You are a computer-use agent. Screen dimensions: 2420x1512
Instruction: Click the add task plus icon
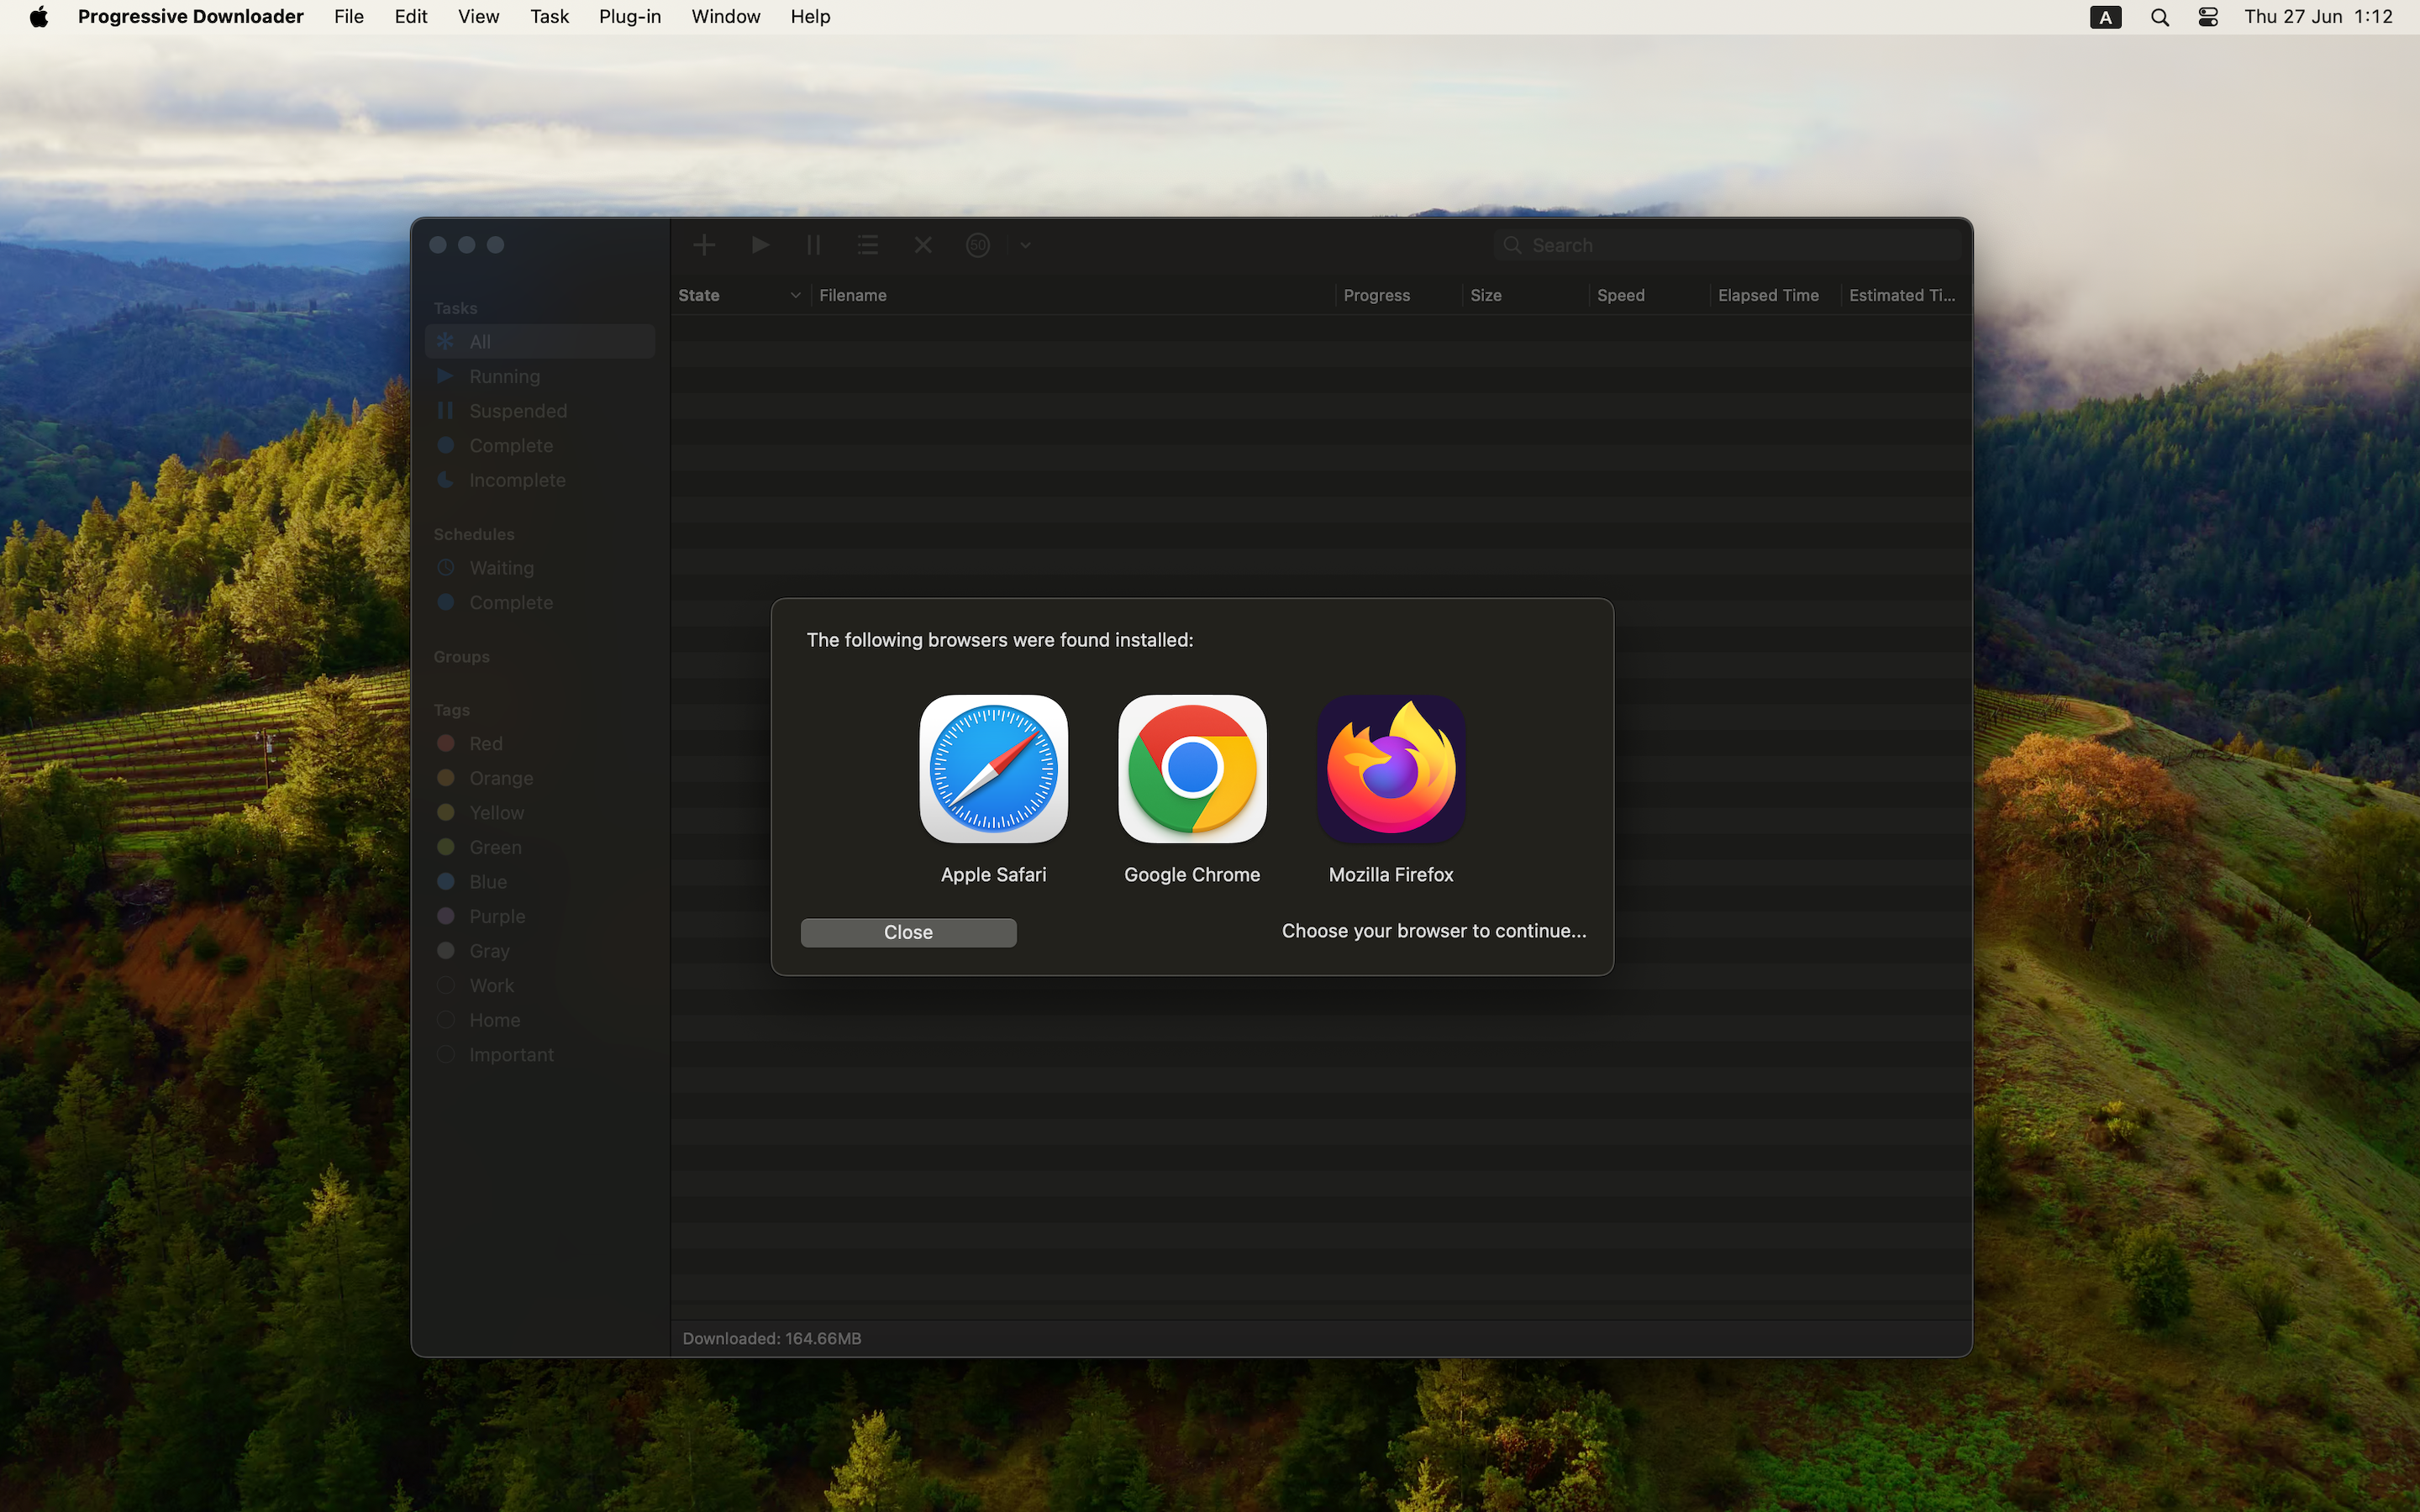704,245
